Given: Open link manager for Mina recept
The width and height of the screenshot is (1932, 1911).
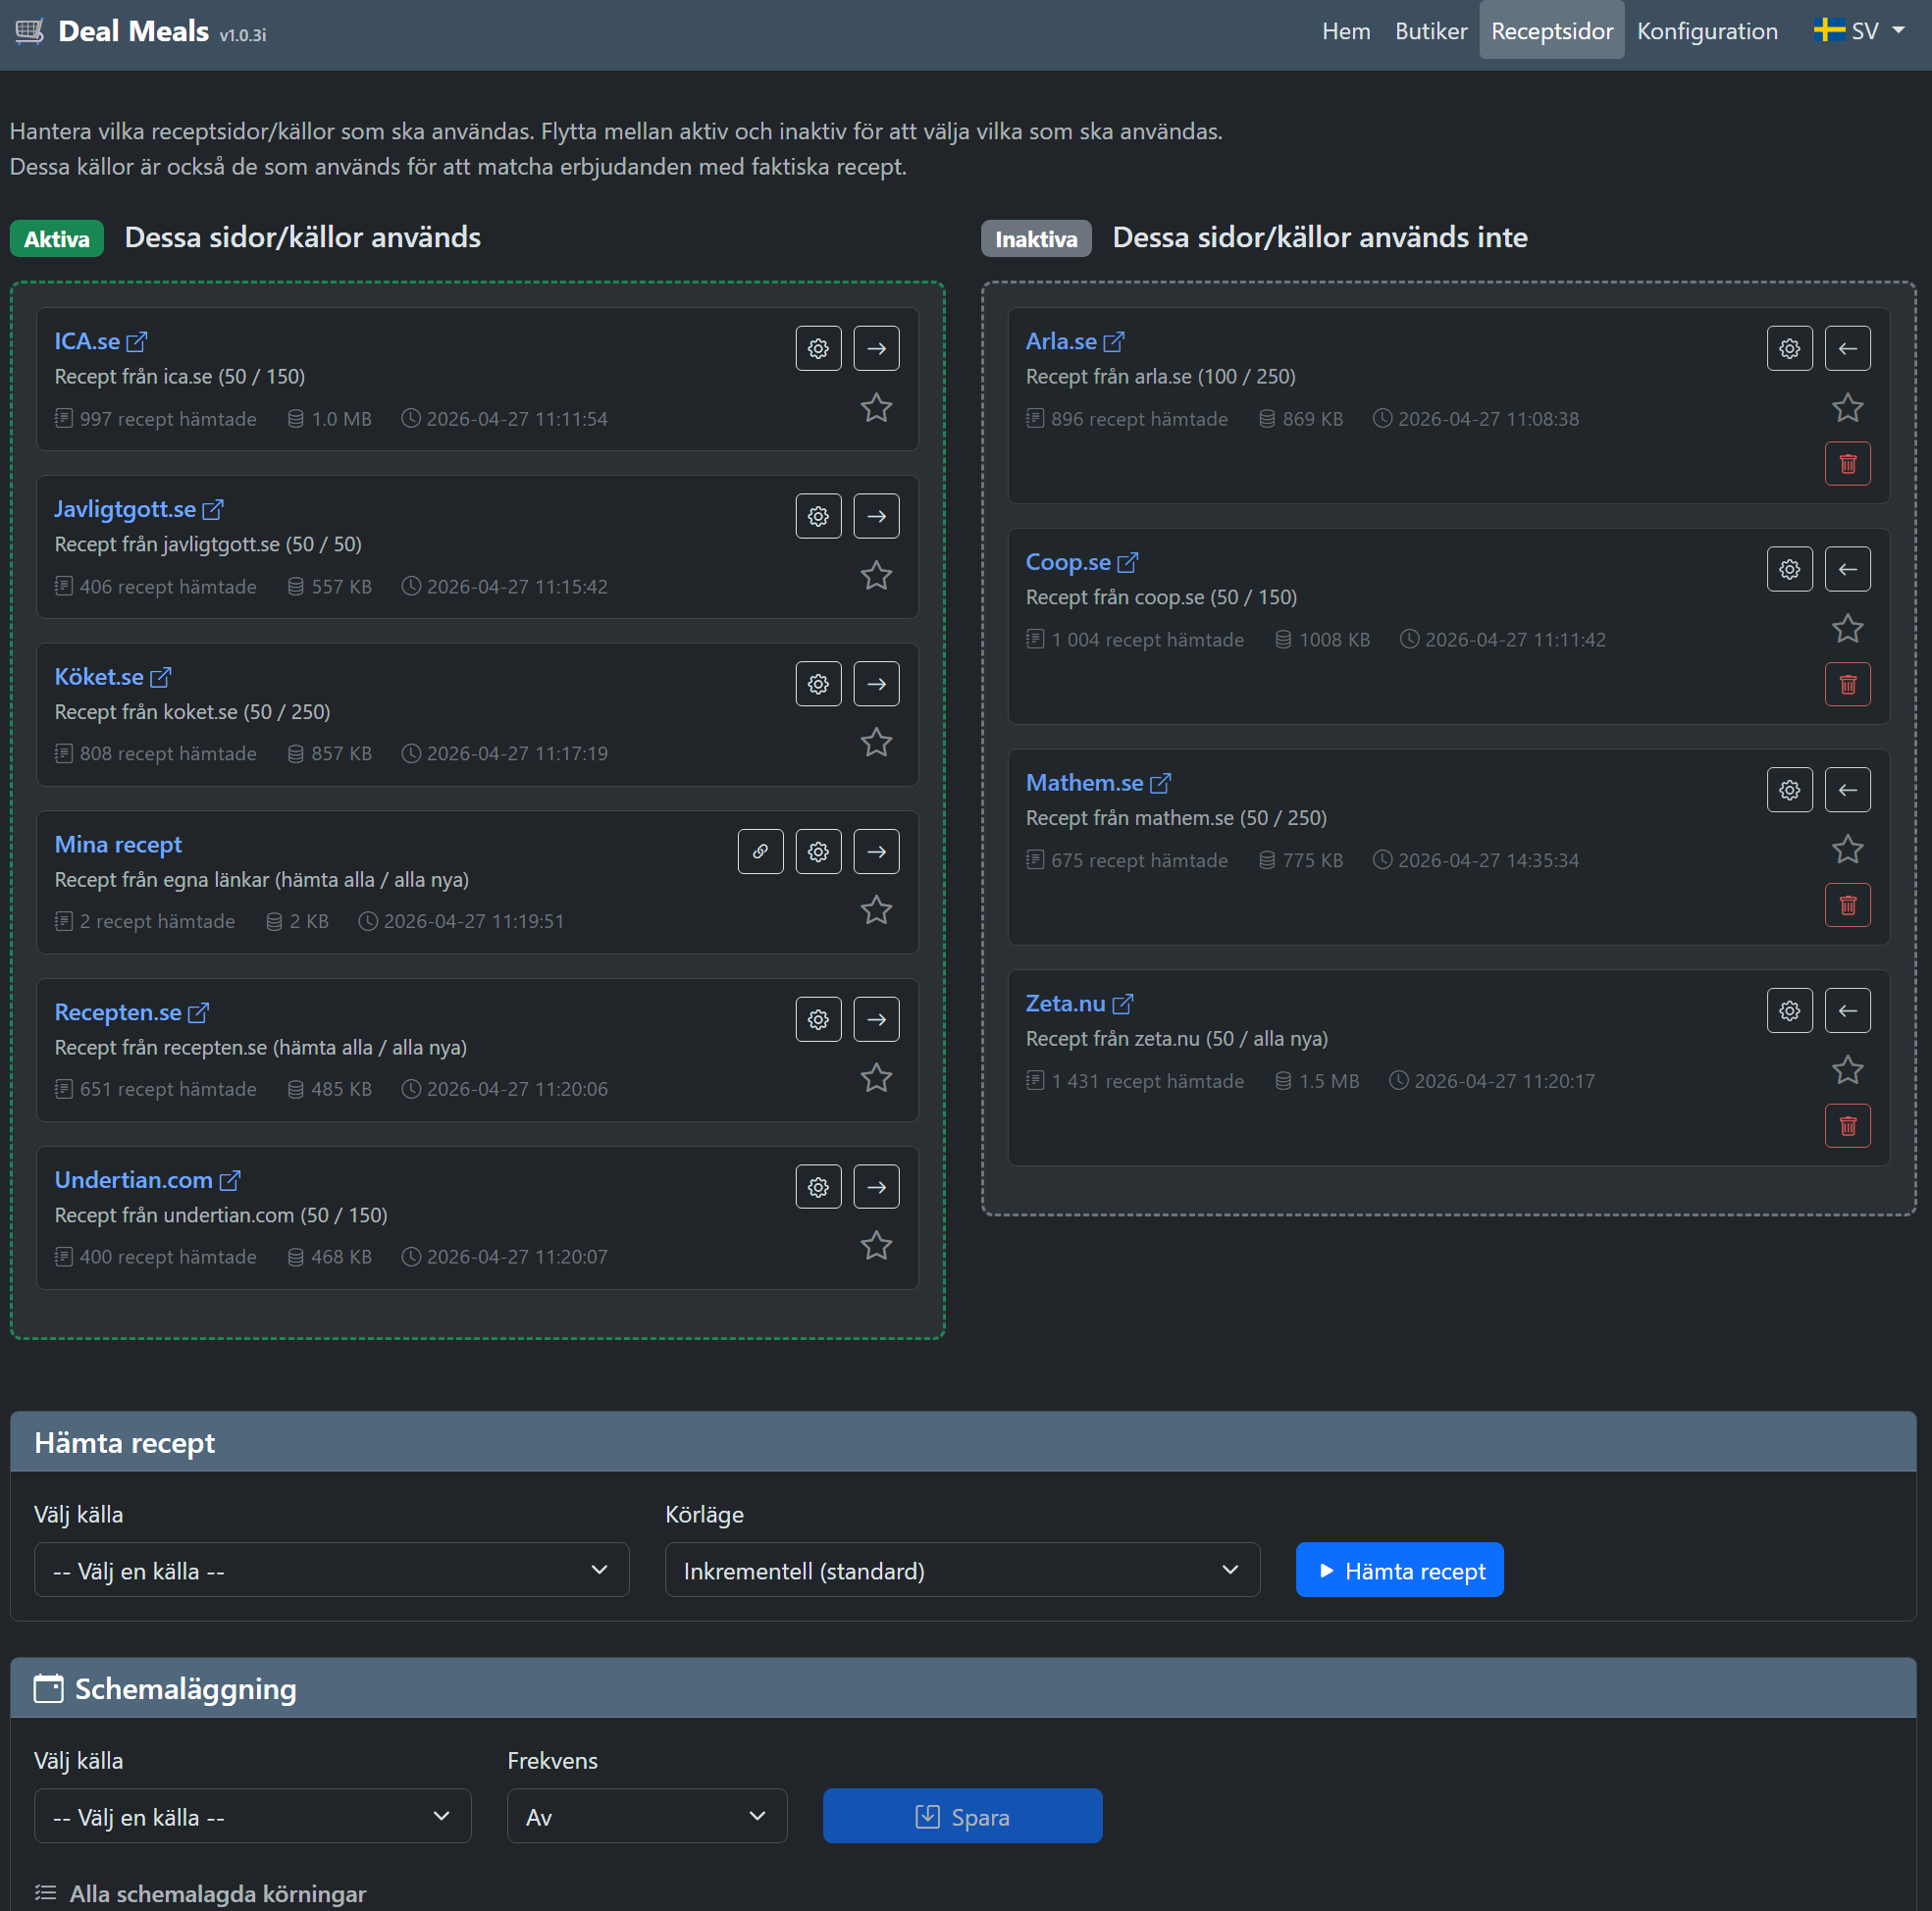Looking at the screenshot, I should tap(760, 851).
